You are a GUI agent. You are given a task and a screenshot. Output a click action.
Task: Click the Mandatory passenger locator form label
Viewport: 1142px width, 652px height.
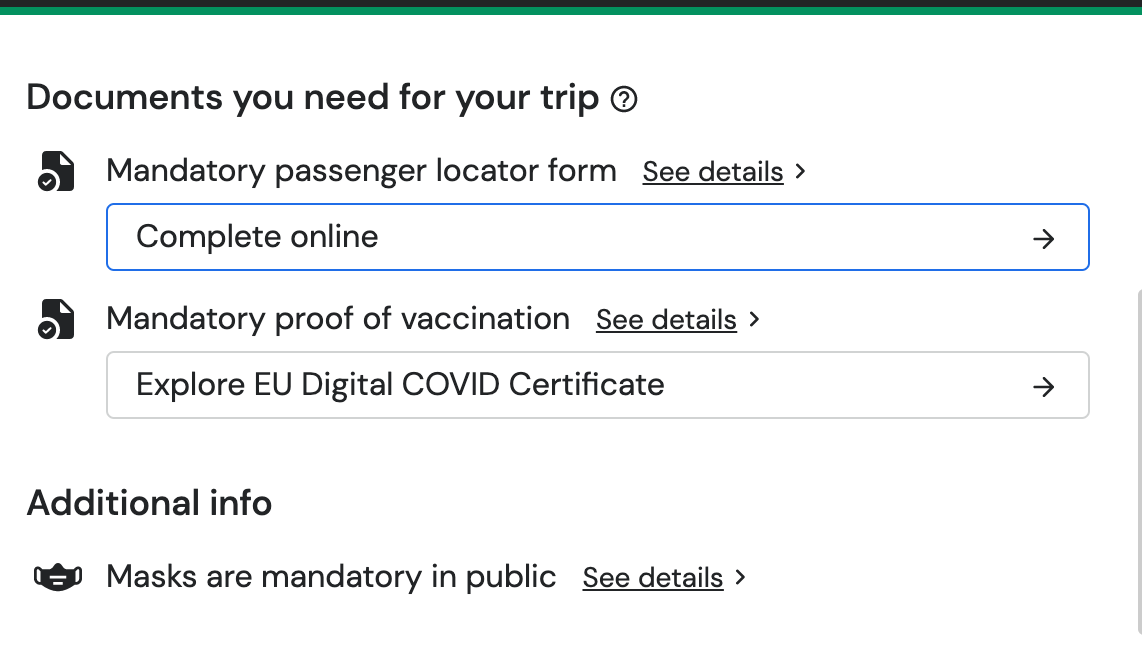point(361,171)
